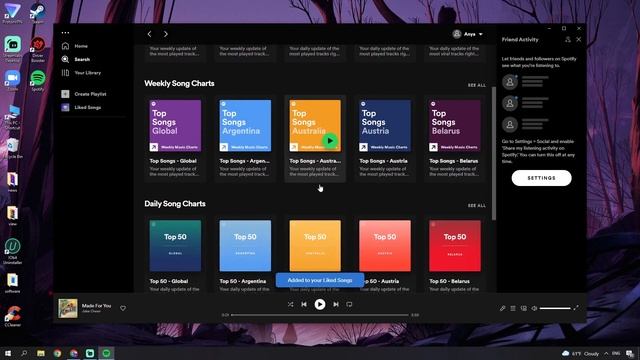Open the Zoom desktop shortcut
This screenshot has height=360, width=640.
pos(13,81)
